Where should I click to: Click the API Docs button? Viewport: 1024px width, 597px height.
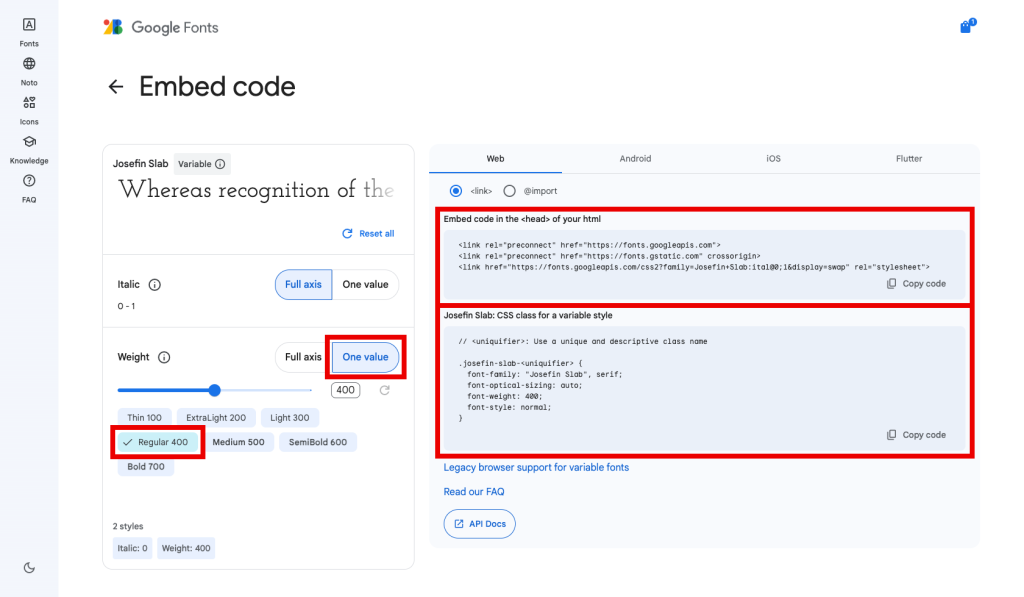tap(480, 524)
